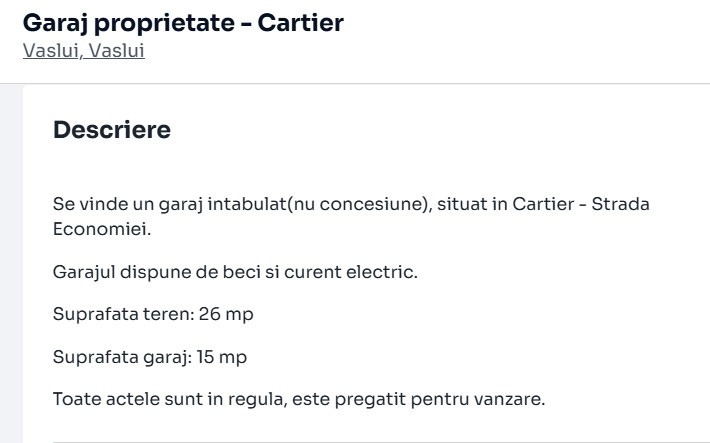Click the word 'Strada' in the first paragraph
This screenshot has width=710, height=443.
pos(621,205)
